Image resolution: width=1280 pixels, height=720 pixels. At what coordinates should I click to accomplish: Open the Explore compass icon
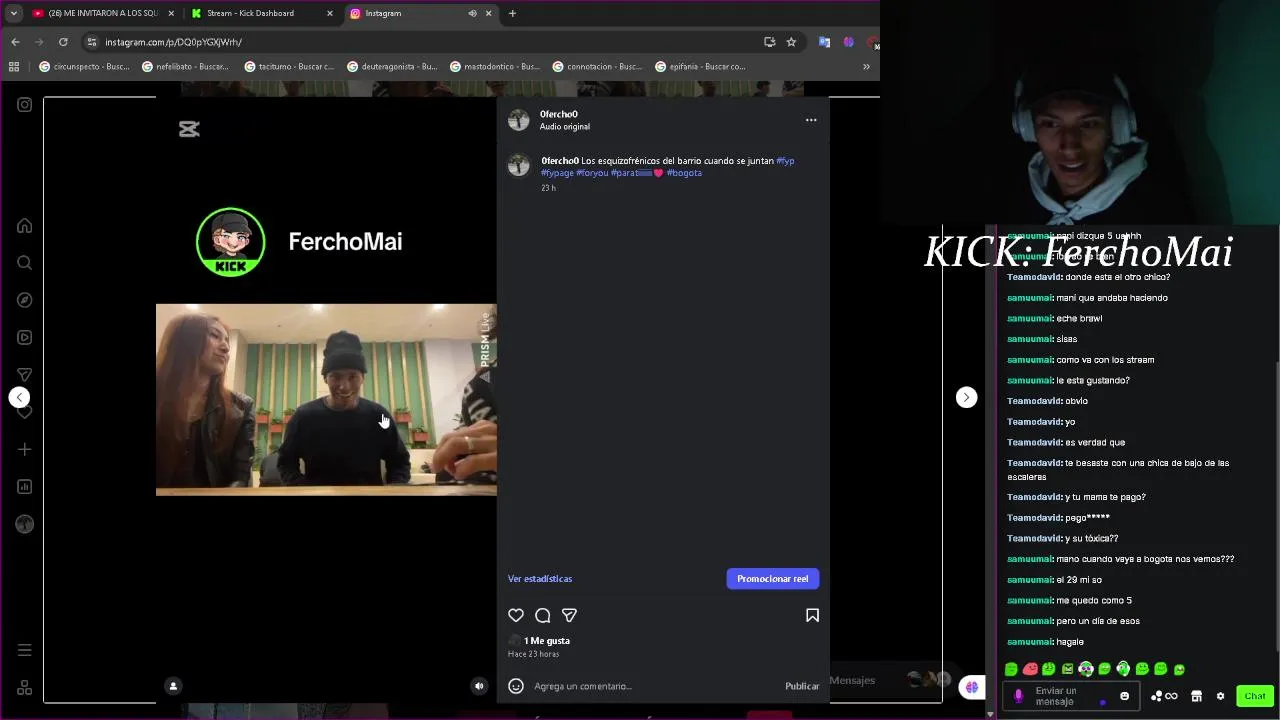pyautogui.click(x=24, y=300)
